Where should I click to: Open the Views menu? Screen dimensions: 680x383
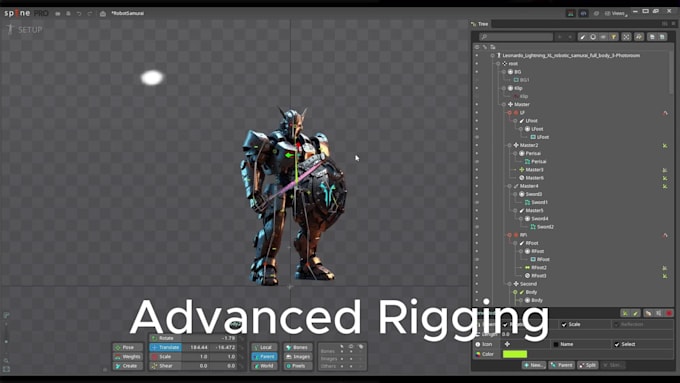(616, 13)
